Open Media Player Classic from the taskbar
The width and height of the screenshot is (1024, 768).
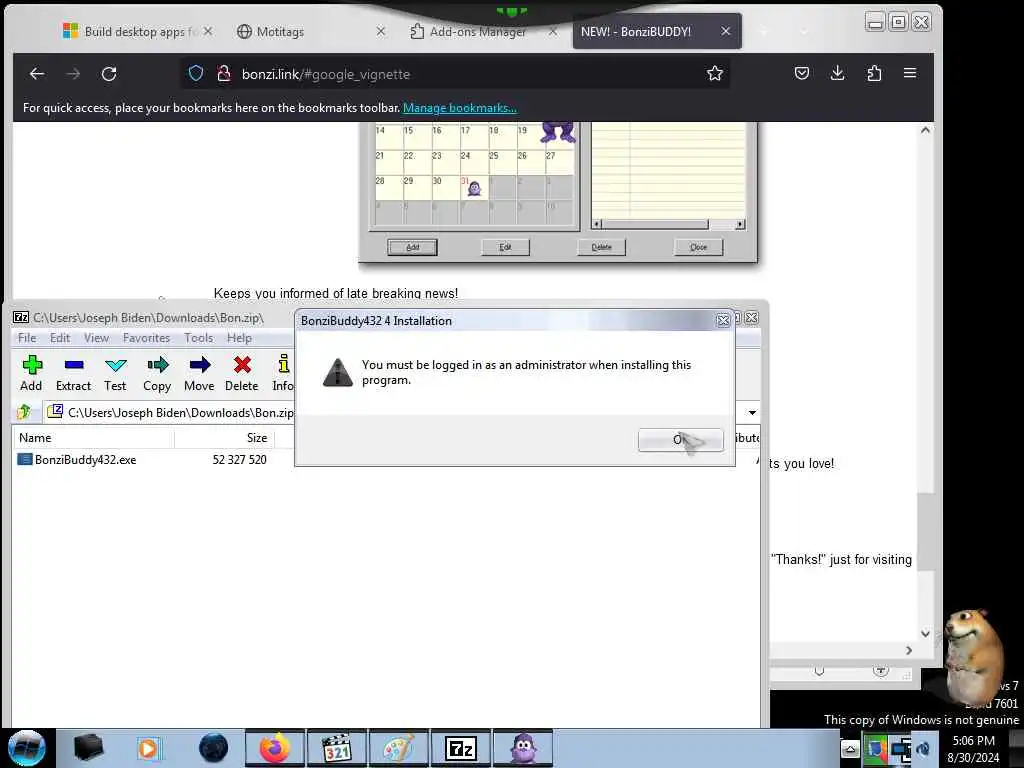337,748
